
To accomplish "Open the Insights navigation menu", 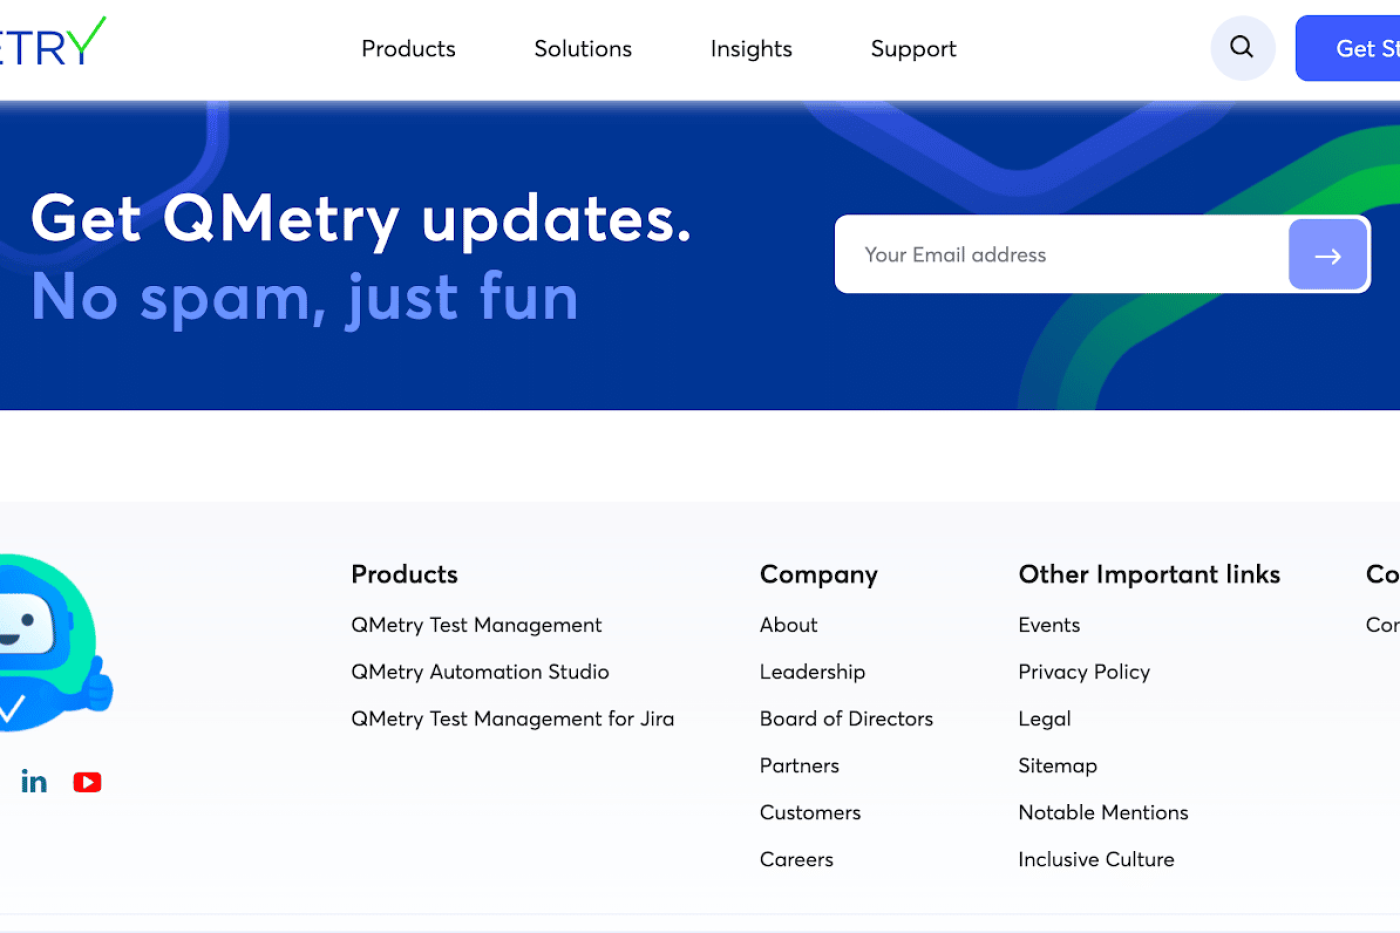I will click(x=751, y=49).
